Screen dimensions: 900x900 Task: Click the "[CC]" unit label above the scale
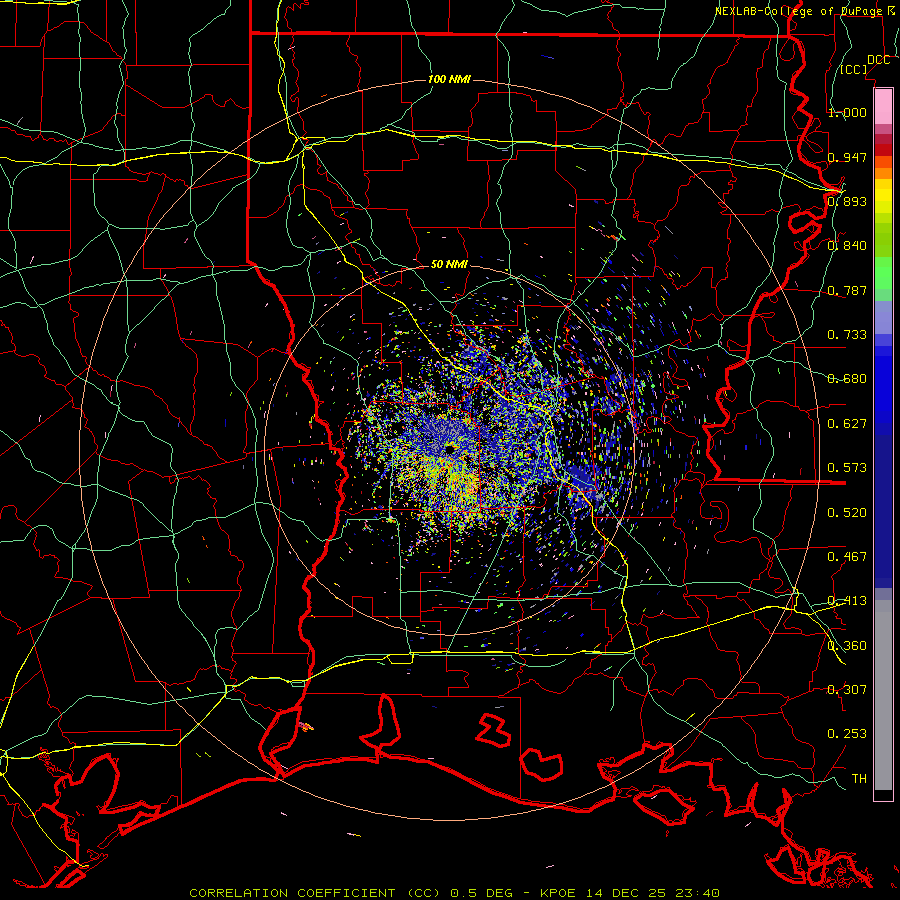[854, 69]
